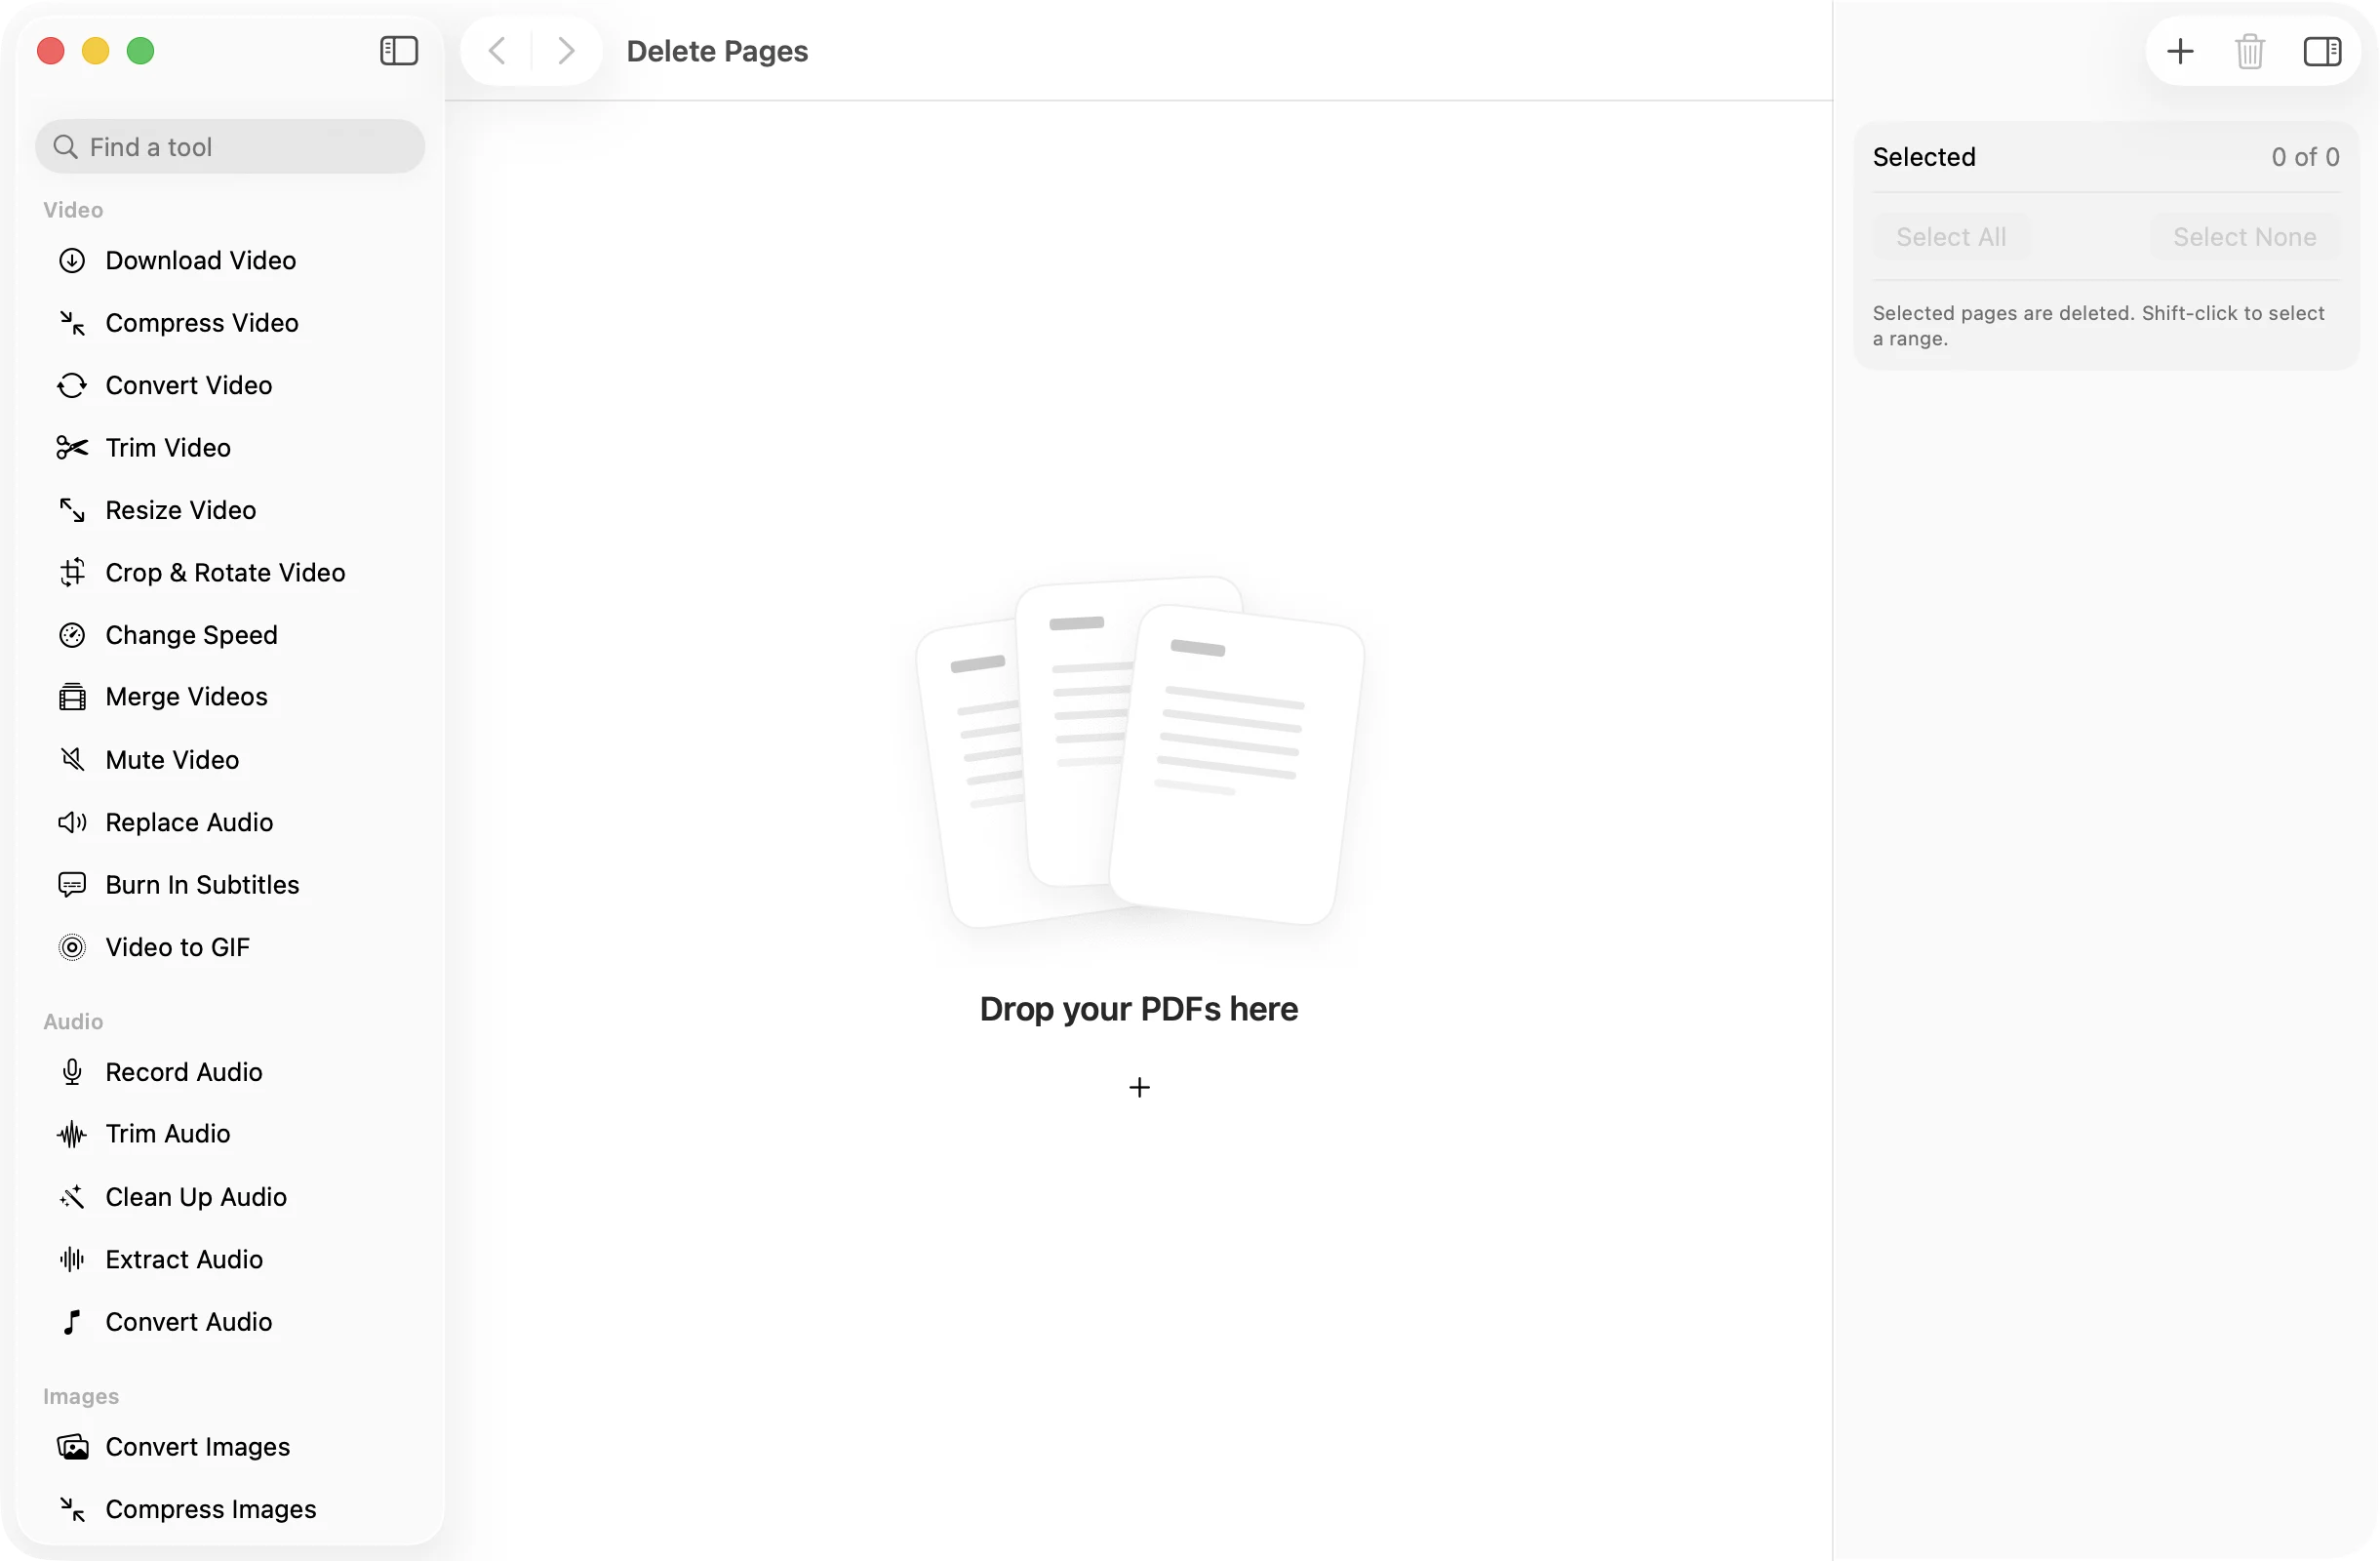Choose Extract Audio
The image size is (2380, 1561).
230,1259
